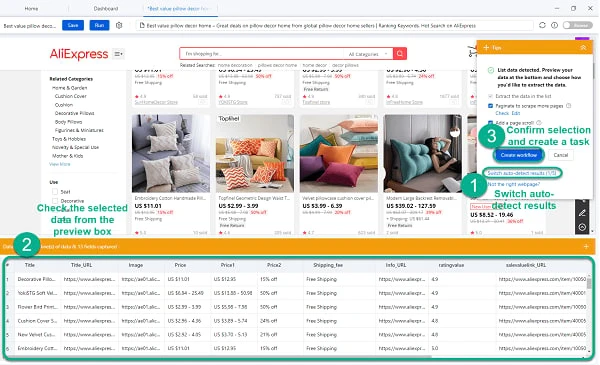
Task: Click the pencil edit icon on the dark sidebar
Action: click(x=582, y=213)
